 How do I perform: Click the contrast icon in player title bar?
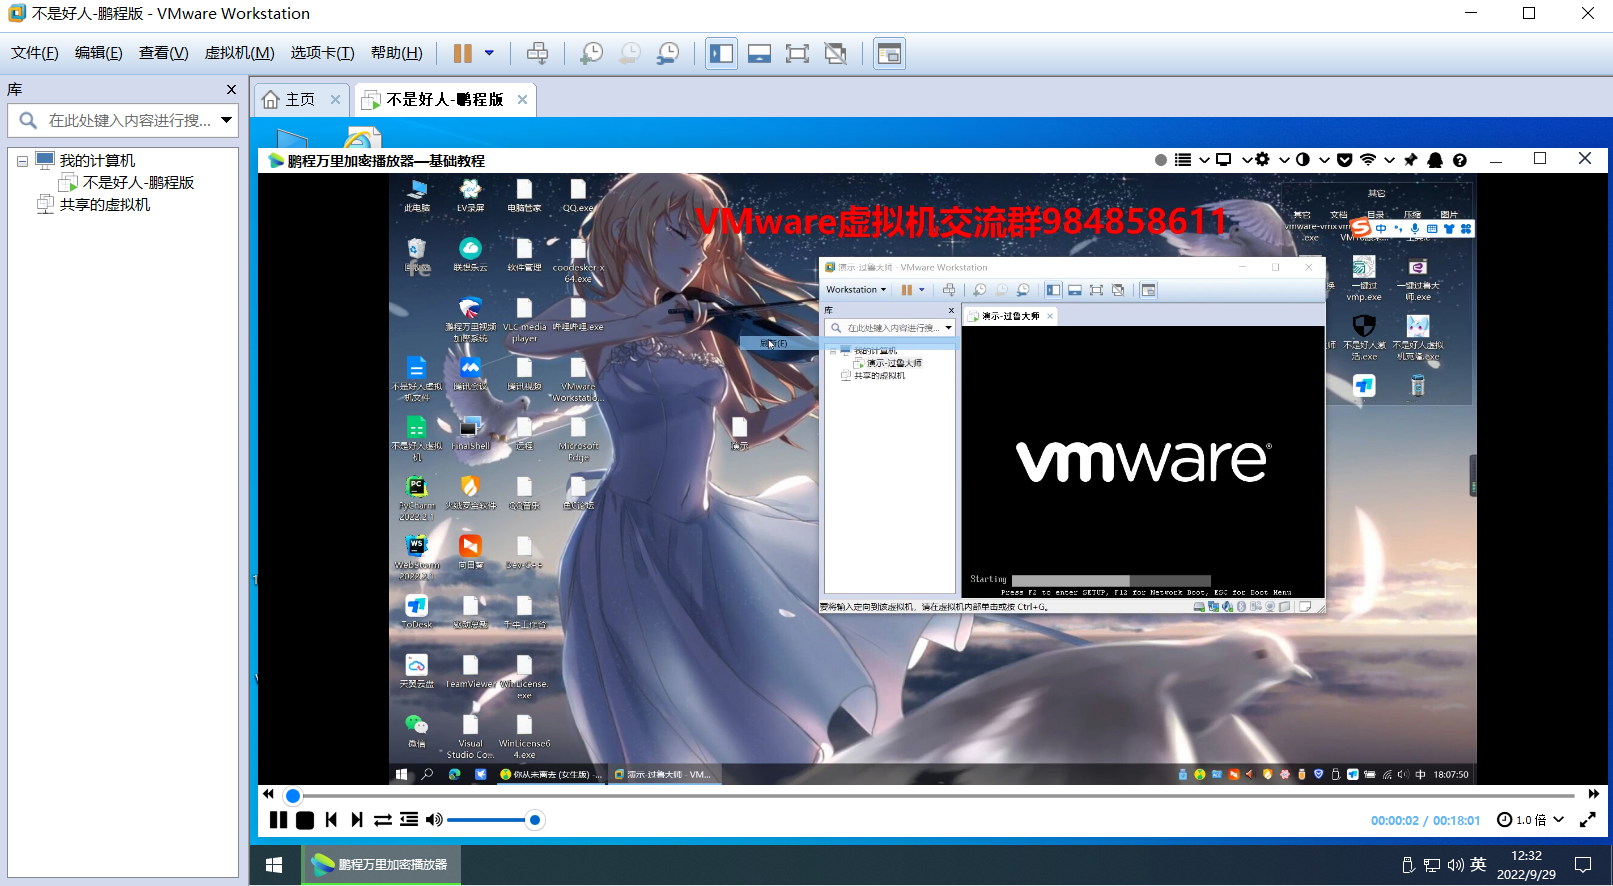1302,160
